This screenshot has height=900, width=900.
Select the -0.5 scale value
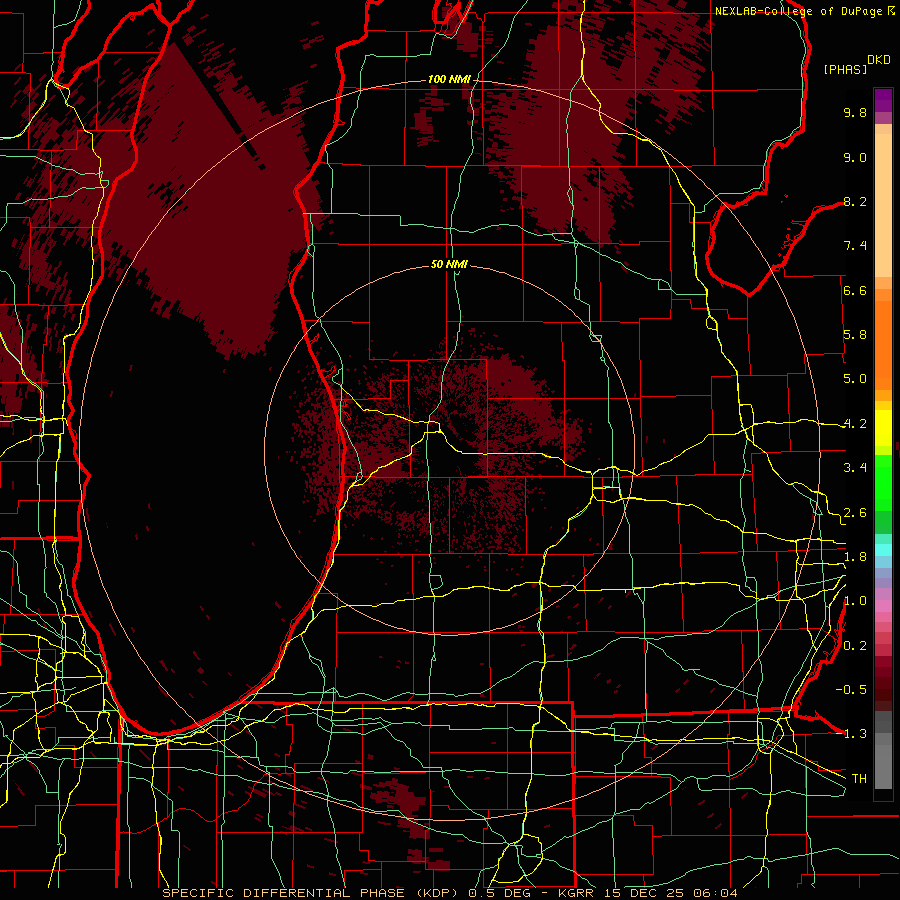click(851, 690)
